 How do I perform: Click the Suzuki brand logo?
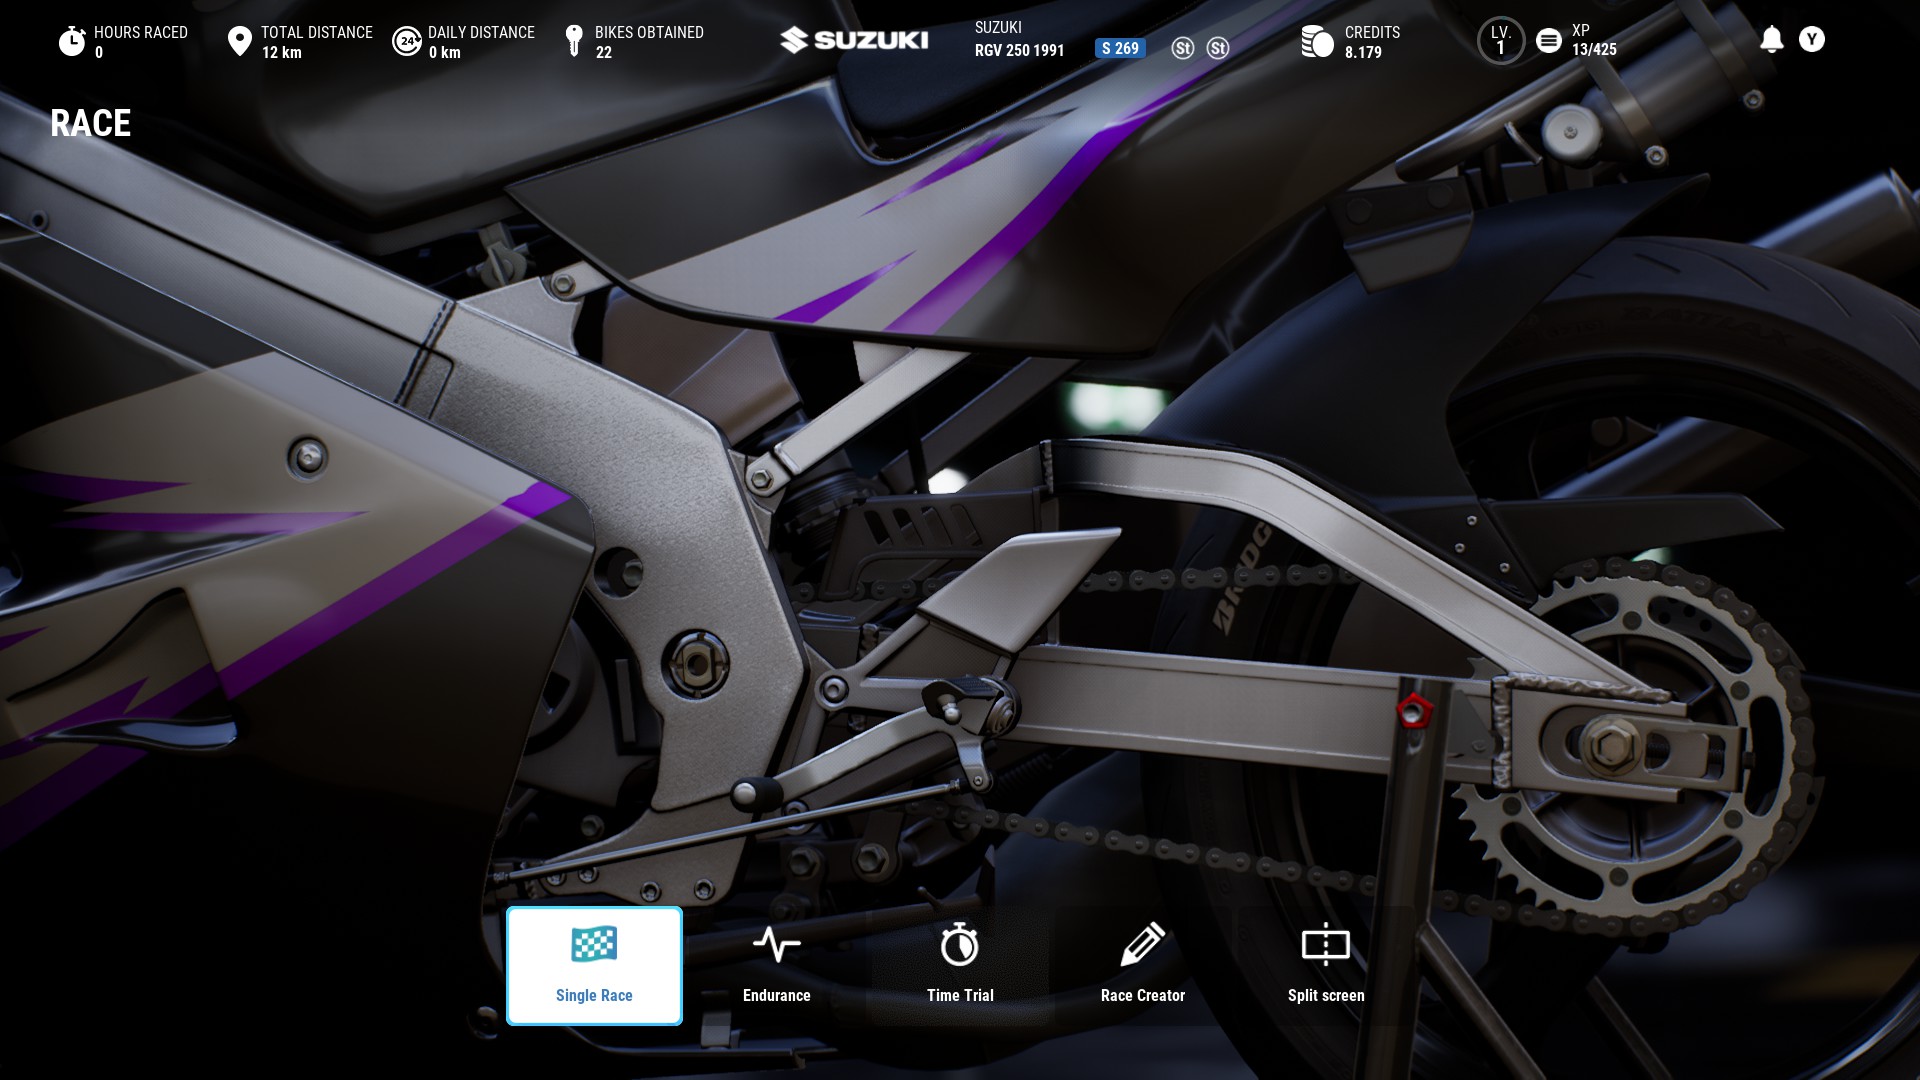click(x=854, y=40)
